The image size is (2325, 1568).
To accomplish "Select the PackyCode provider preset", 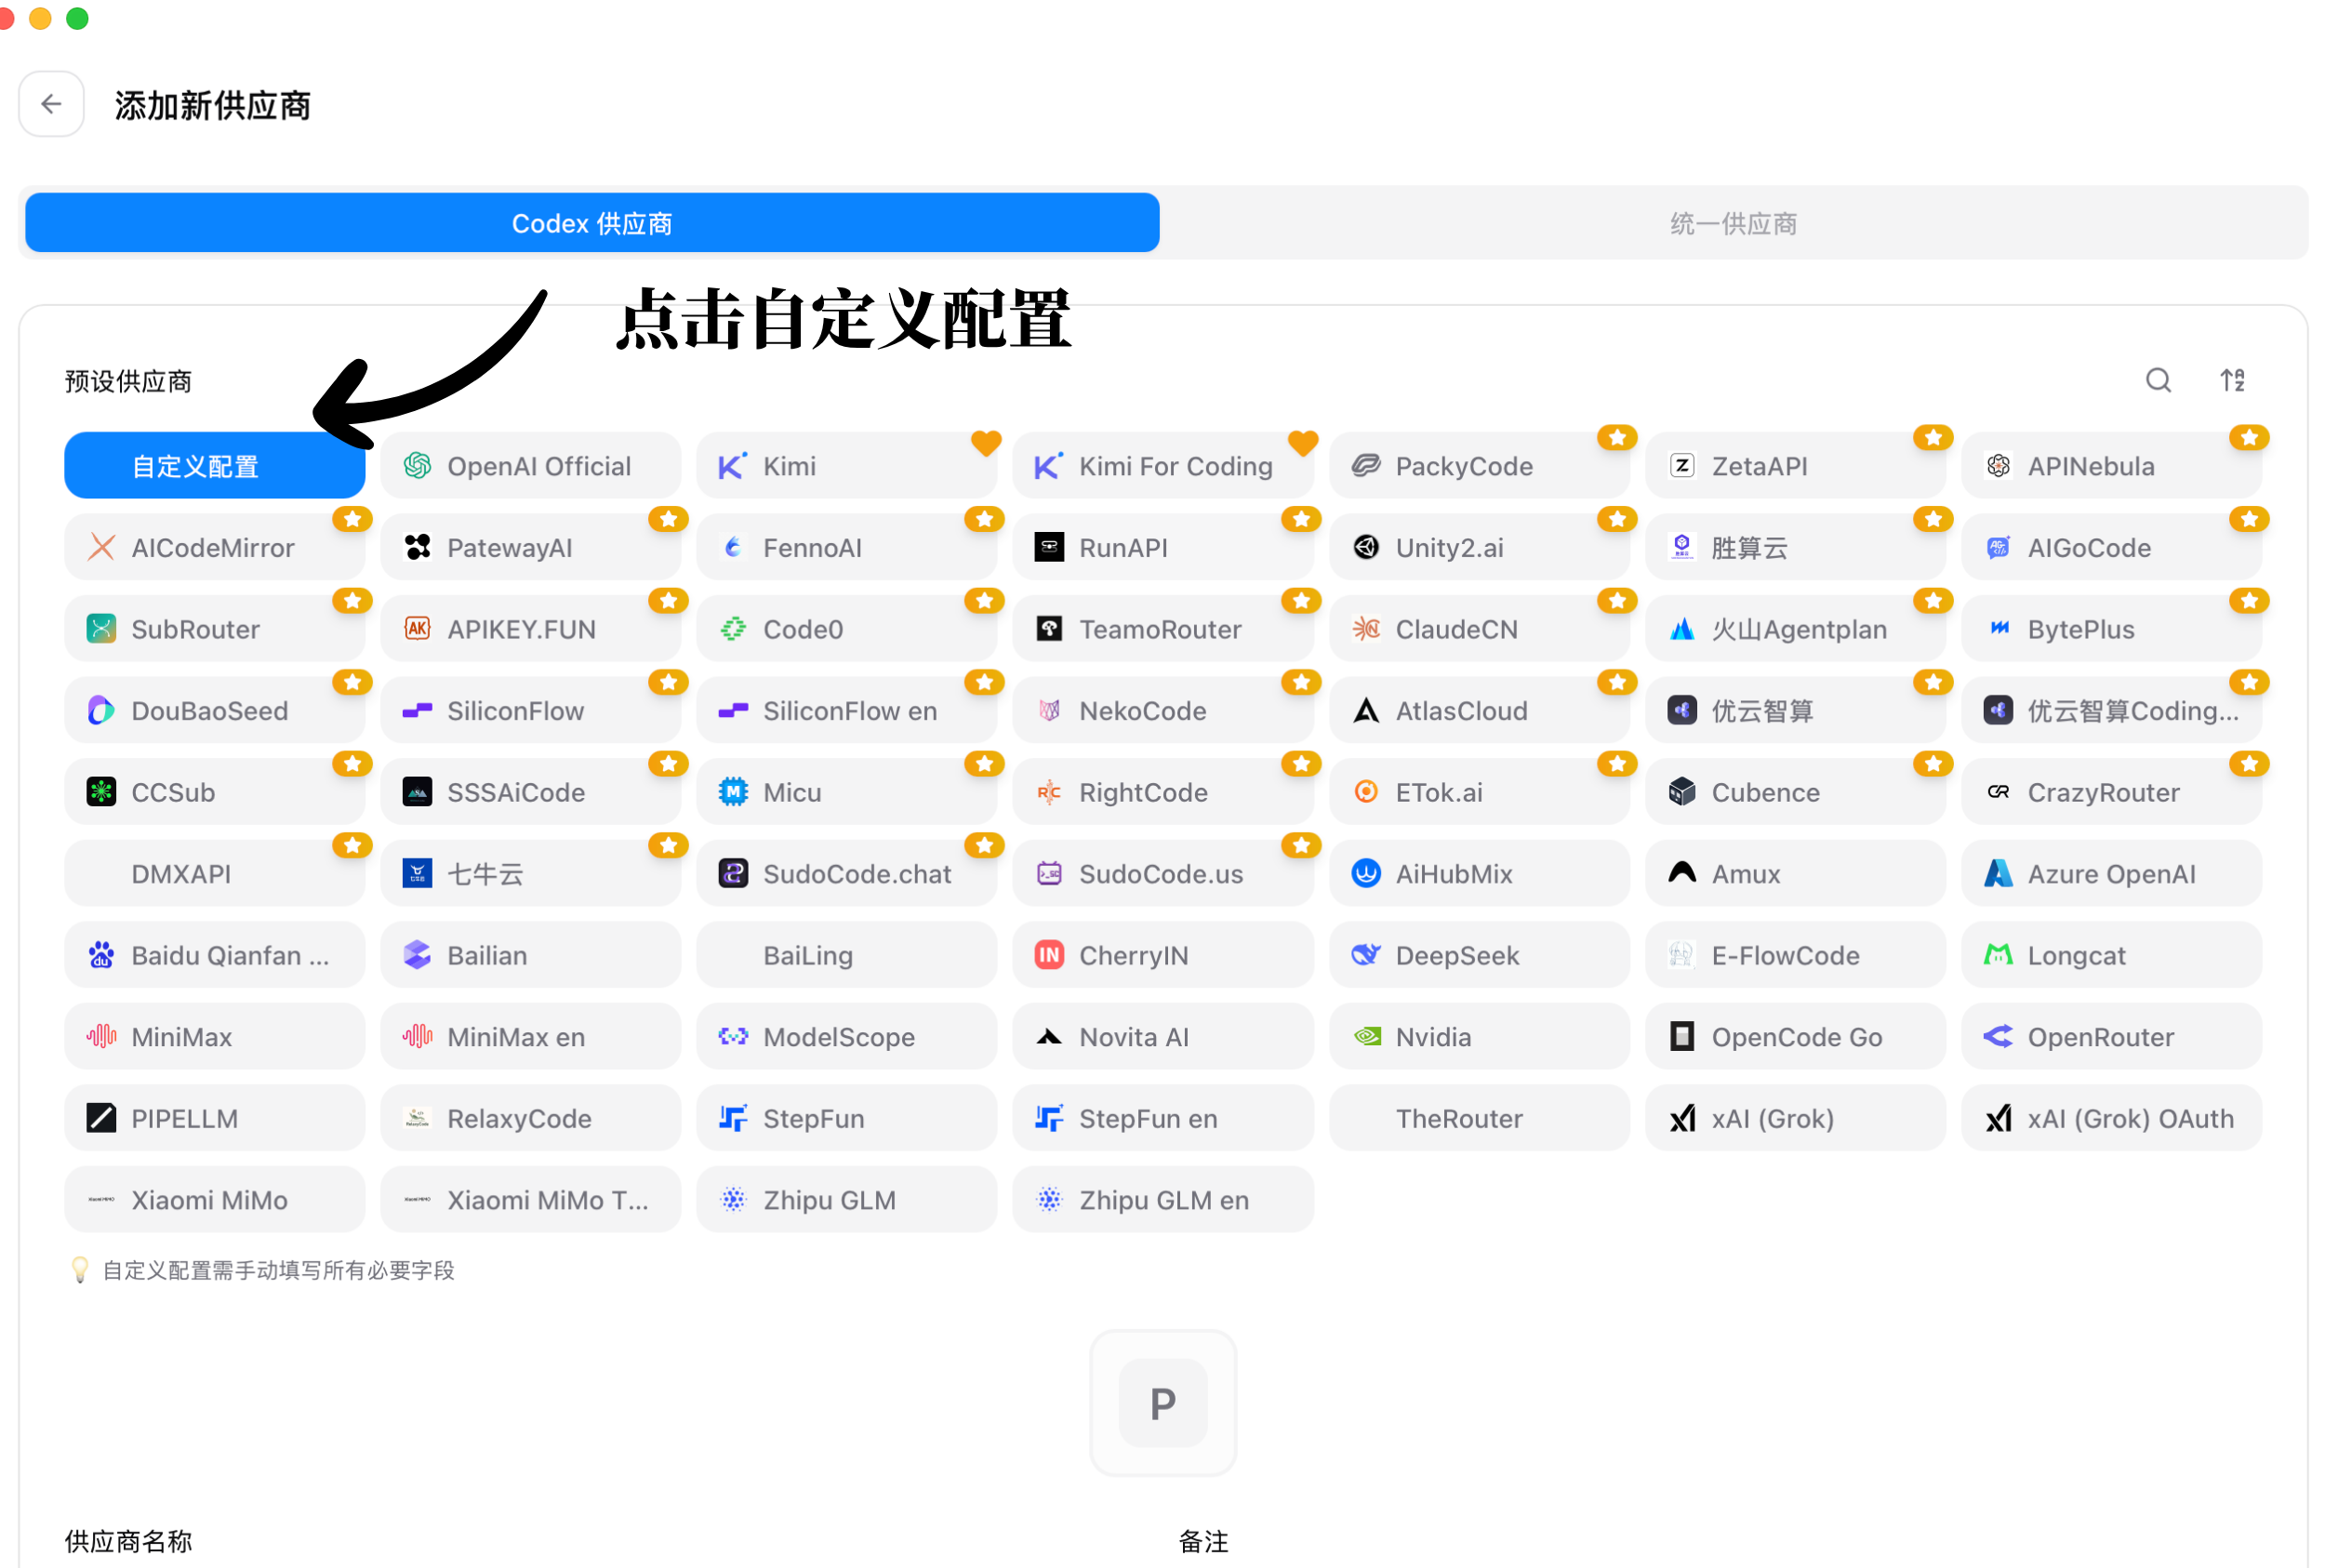I will click(x=1479, y=466).
